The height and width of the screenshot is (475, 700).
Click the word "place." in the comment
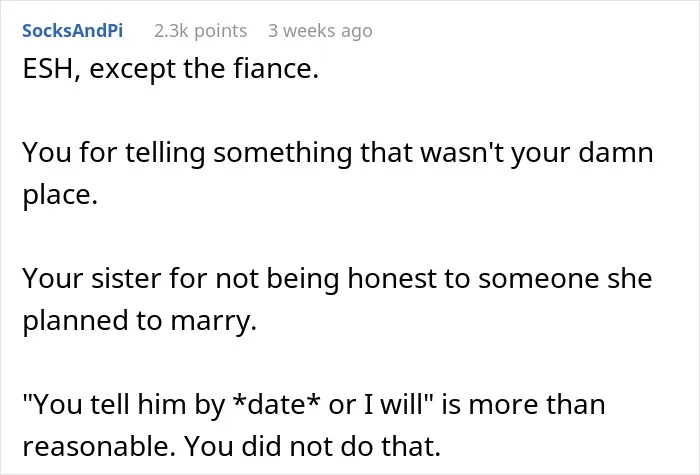tap(60, 196)
